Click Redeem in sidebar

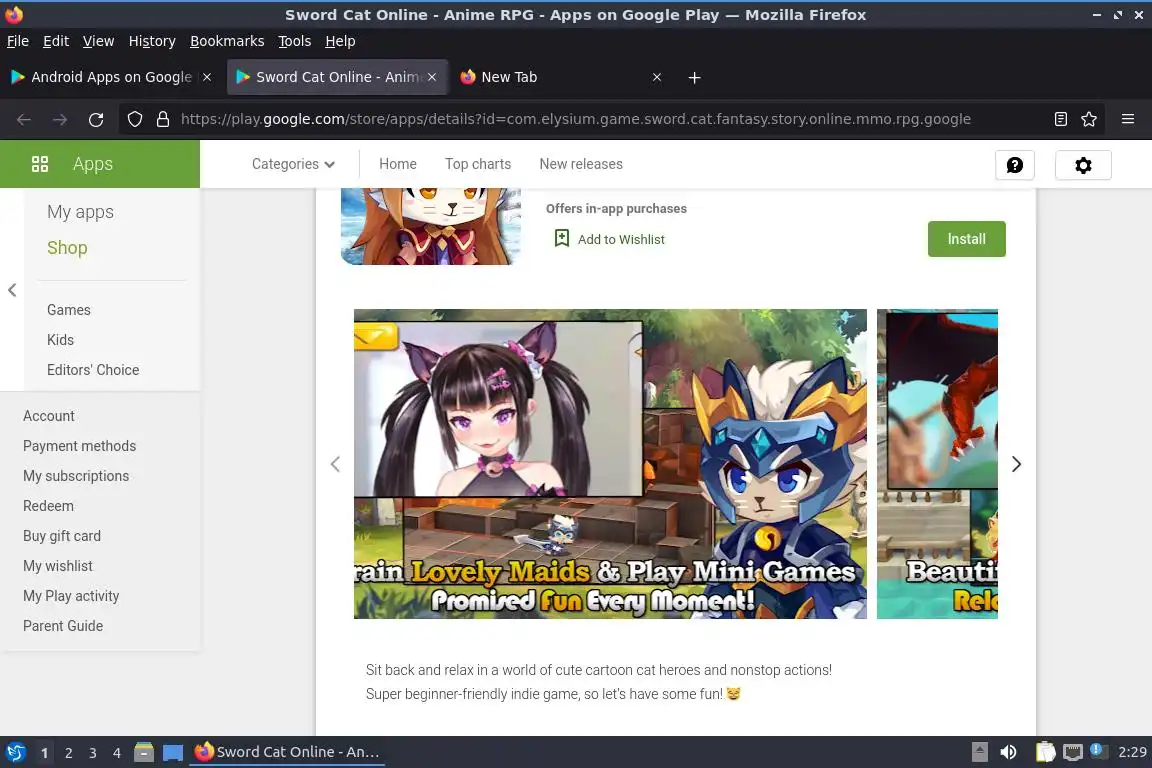coord(48,506)
